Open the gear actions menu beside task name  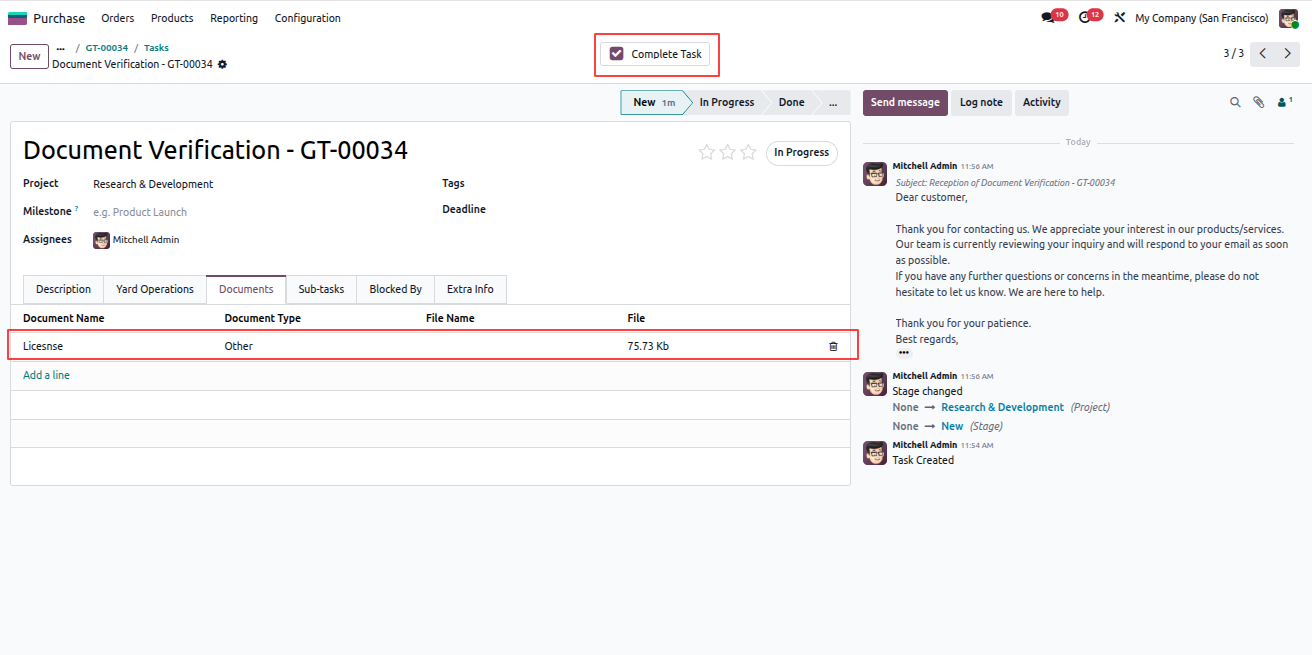click(222, 64)
